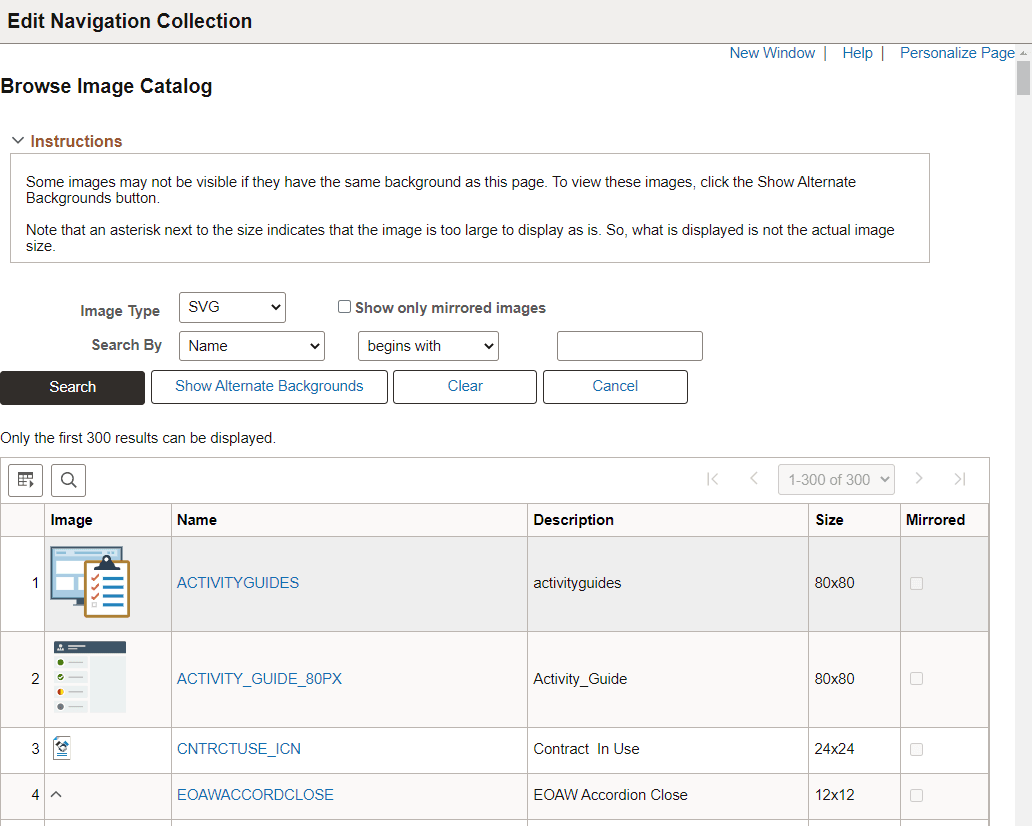Screen dimensions: 1032x826
Task: Open the grid action menu icon
Action: (x=25, y=479)
